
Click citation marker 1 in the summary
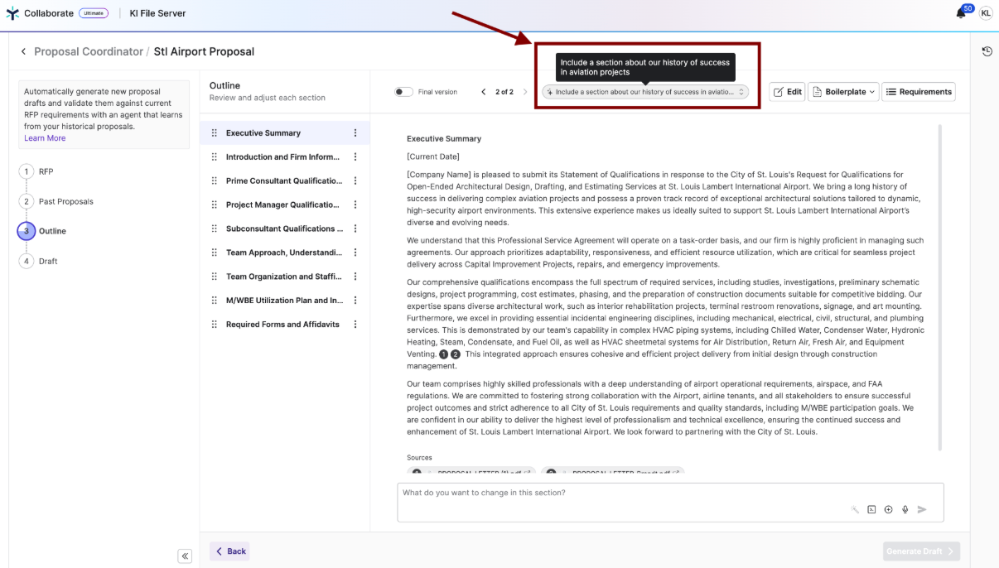[443, 354]
